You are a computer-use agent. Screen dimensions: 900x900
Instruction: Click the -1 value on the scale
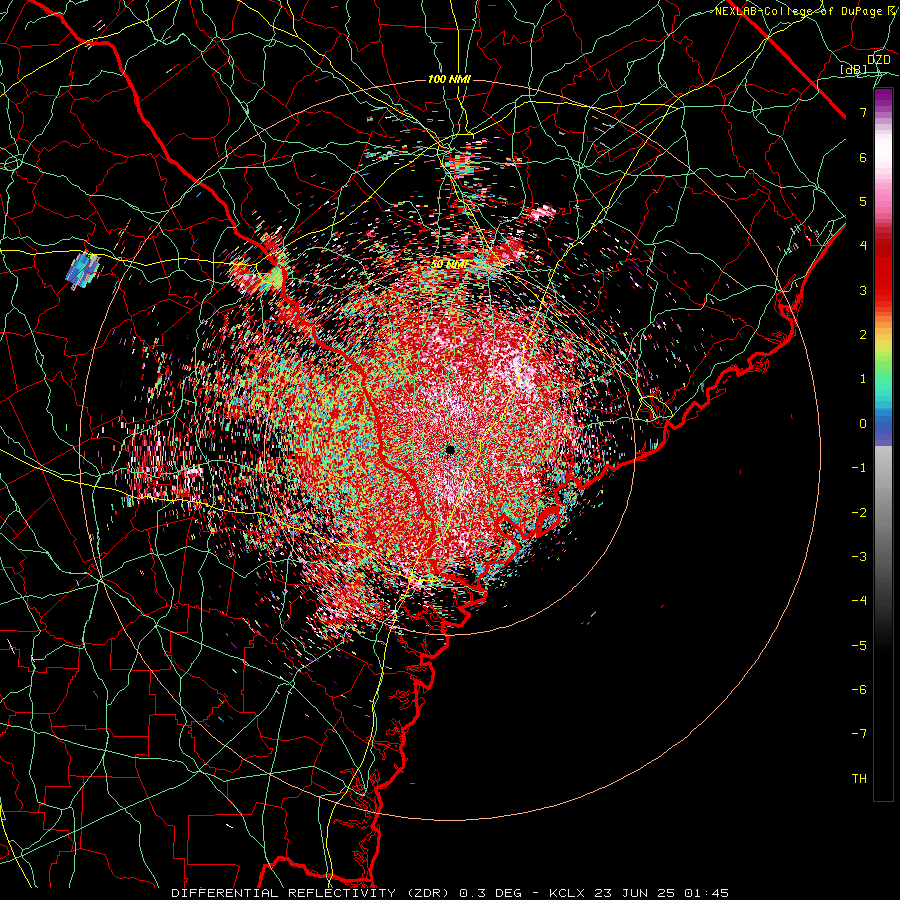click(859, 468)
